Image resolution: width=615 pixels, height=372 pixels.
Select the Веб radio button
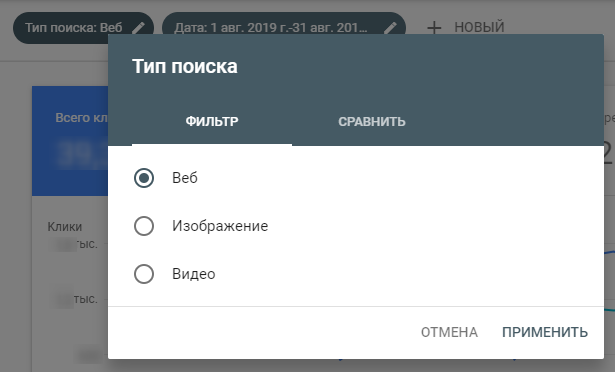144,178
